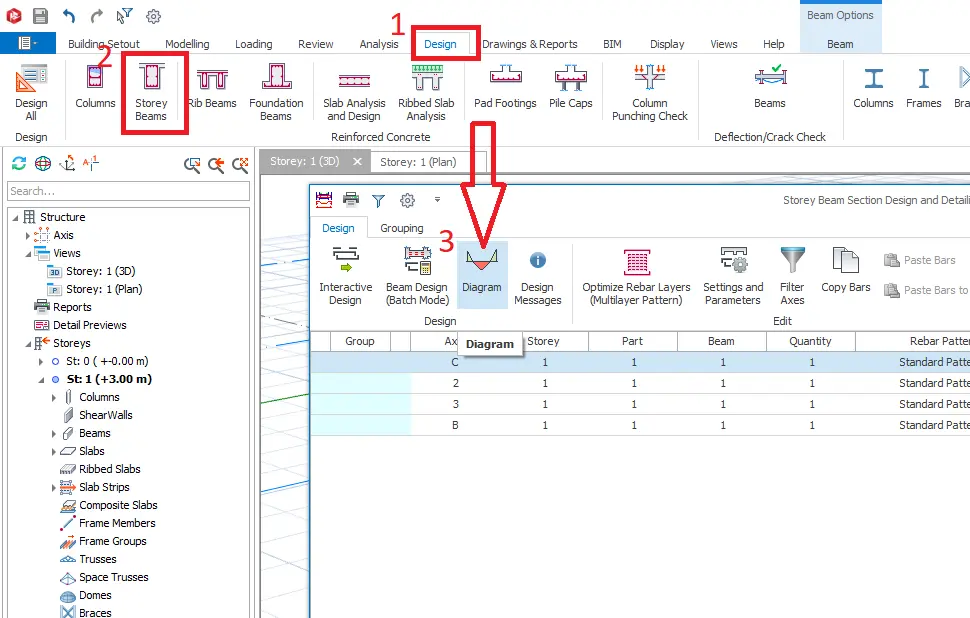Expand the Axis tree node
The height and width of the screenshot is (618, 970).
pyautogui.click(x=28, y=236)
